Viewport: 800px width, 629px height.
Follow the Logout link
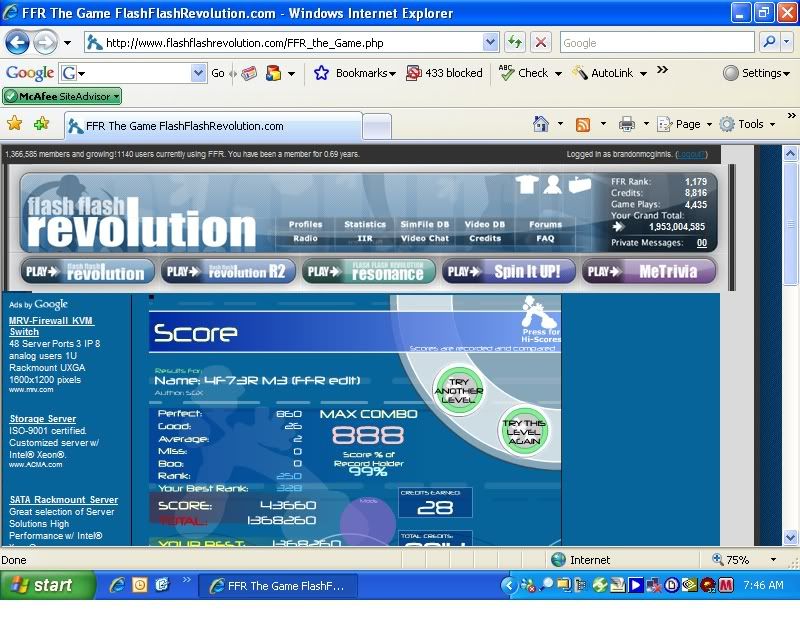click(691, 155)
